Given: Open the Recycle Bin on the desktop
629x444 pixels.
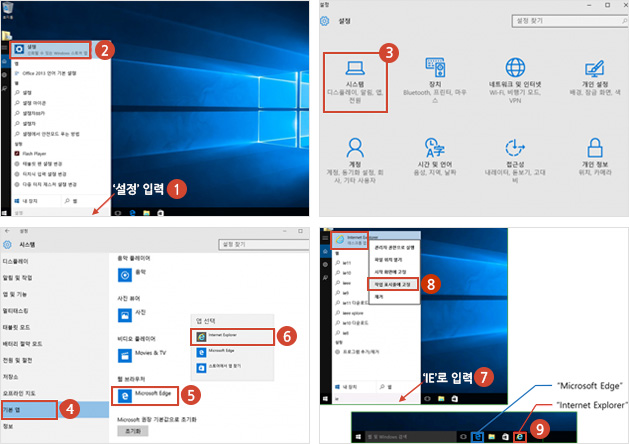Looking at the screenshot, I should 8,10.
